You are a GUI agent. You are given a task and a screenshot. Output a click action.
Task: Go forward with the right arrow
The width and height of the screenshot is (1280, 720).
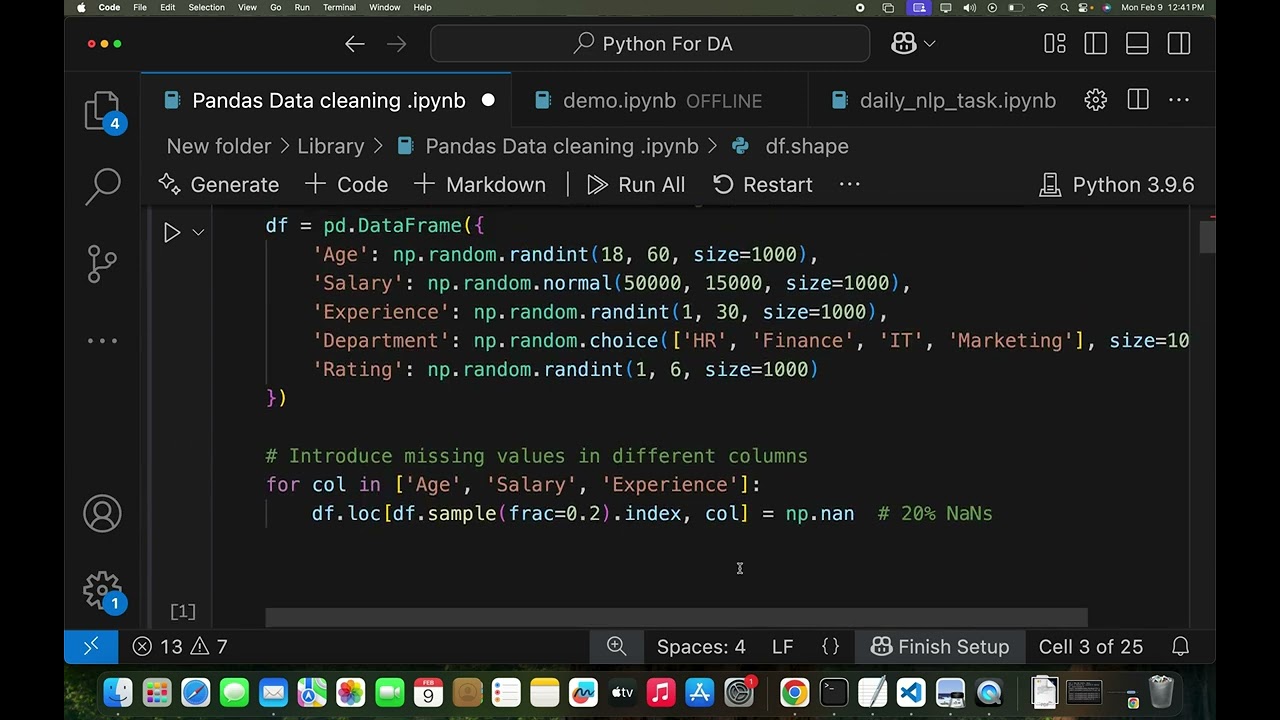click(397, 44)
